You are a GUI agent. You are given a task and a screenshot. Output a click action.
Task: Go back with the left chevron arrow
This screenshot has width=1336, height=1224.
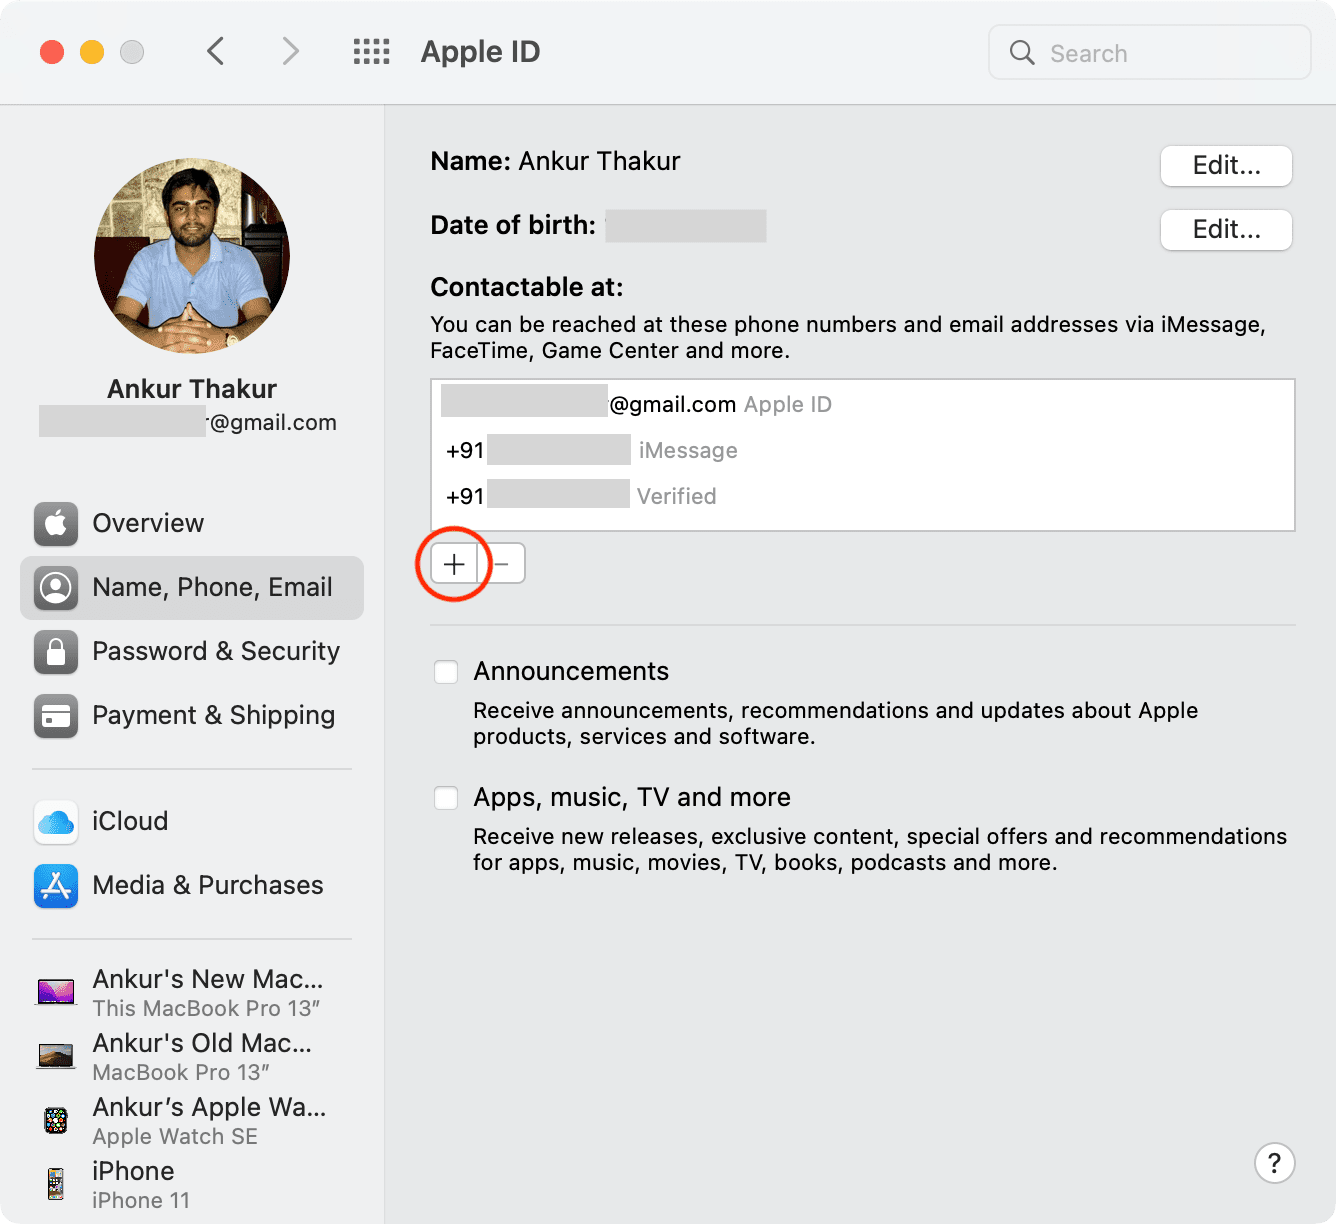point(215,51)
